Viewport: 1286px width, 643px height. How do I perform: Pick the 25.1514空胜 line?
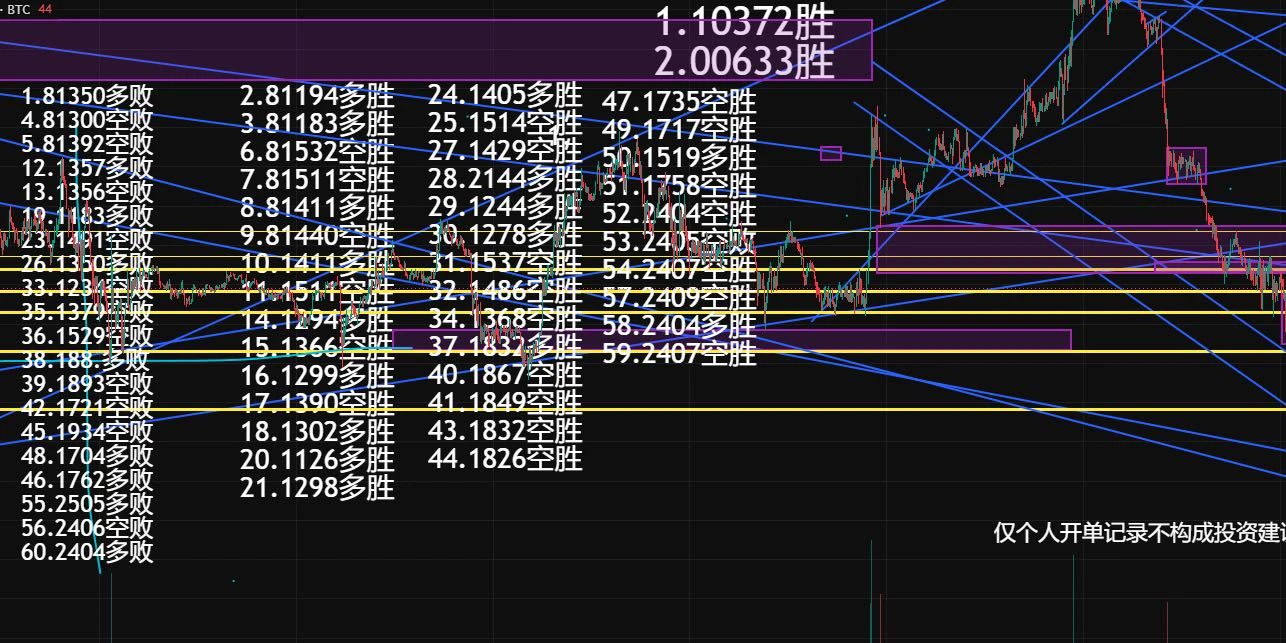[x=505, y=123]
